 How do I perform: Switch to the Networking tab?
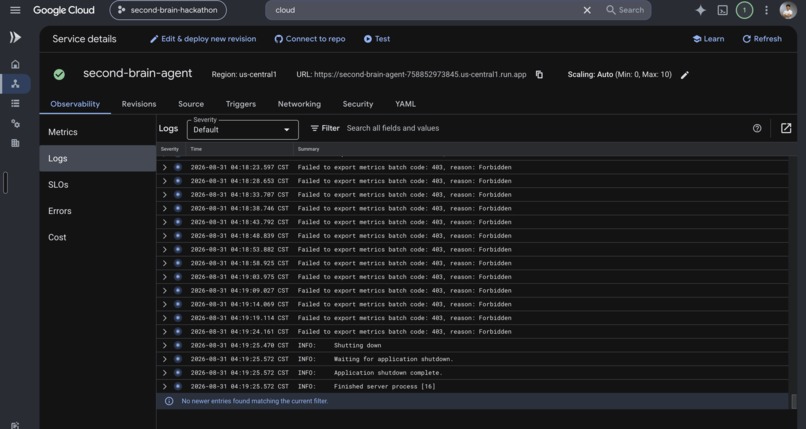pyautogui.click(x=299, y=104)
